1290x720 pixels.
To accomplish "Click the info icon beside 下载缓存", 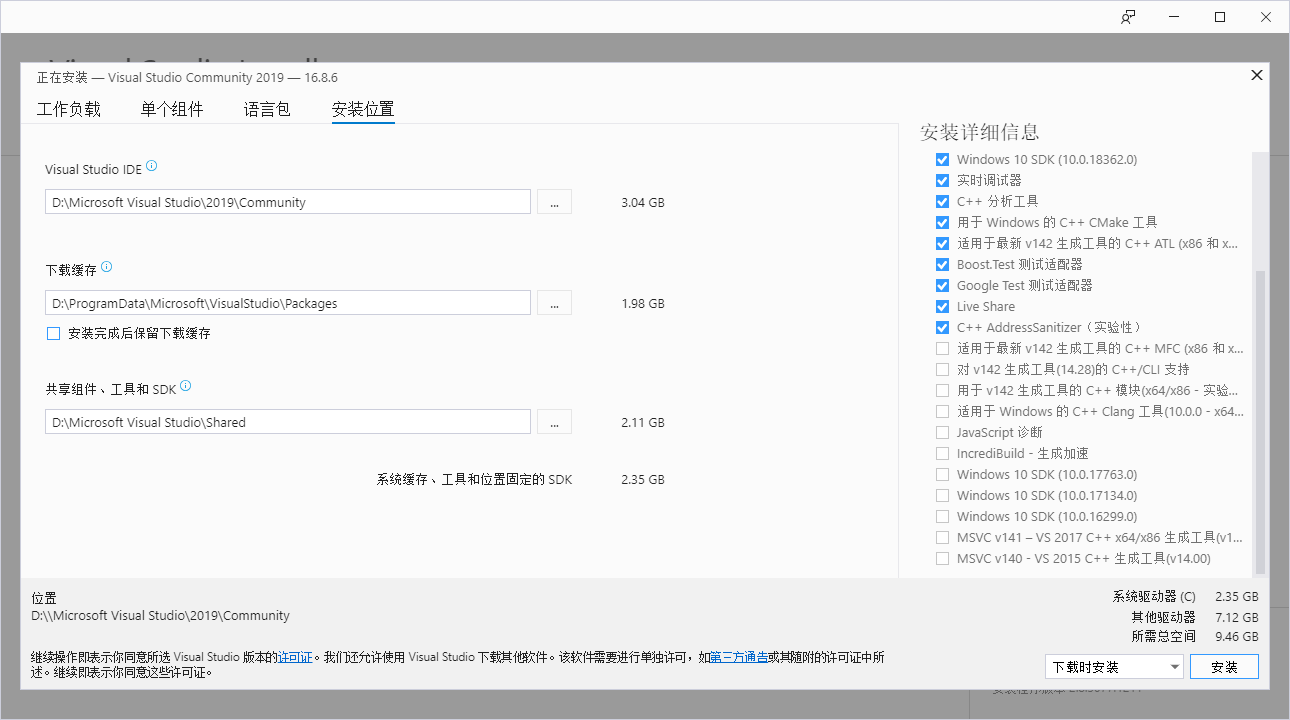I will coord(107,267).
